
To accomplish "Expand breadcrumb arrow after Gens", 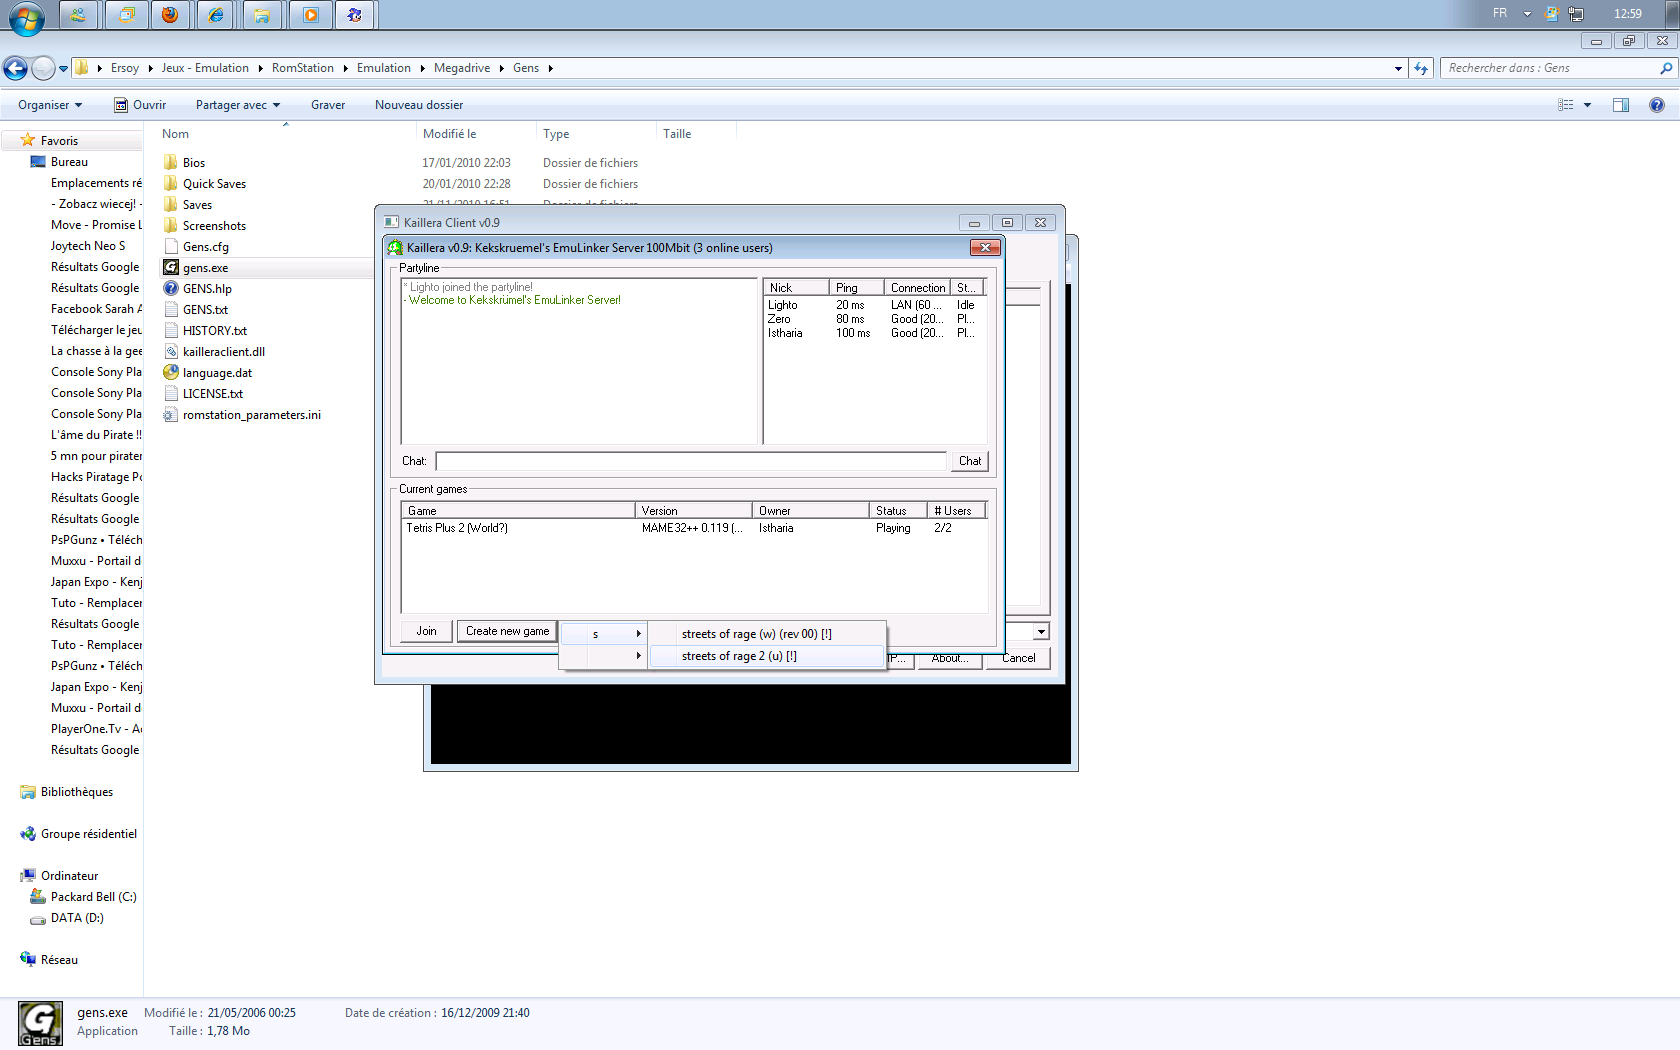I will [550, 68].
